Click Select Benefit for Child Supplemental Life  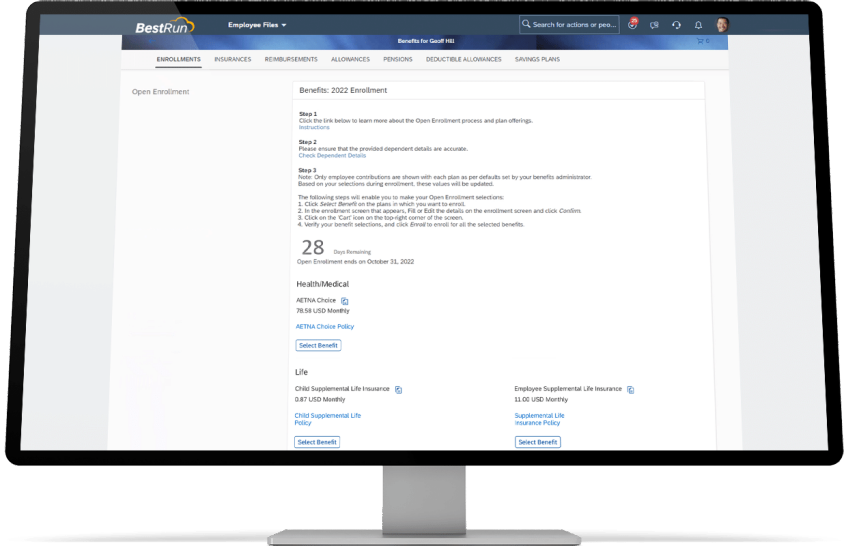tap(317, 442)
